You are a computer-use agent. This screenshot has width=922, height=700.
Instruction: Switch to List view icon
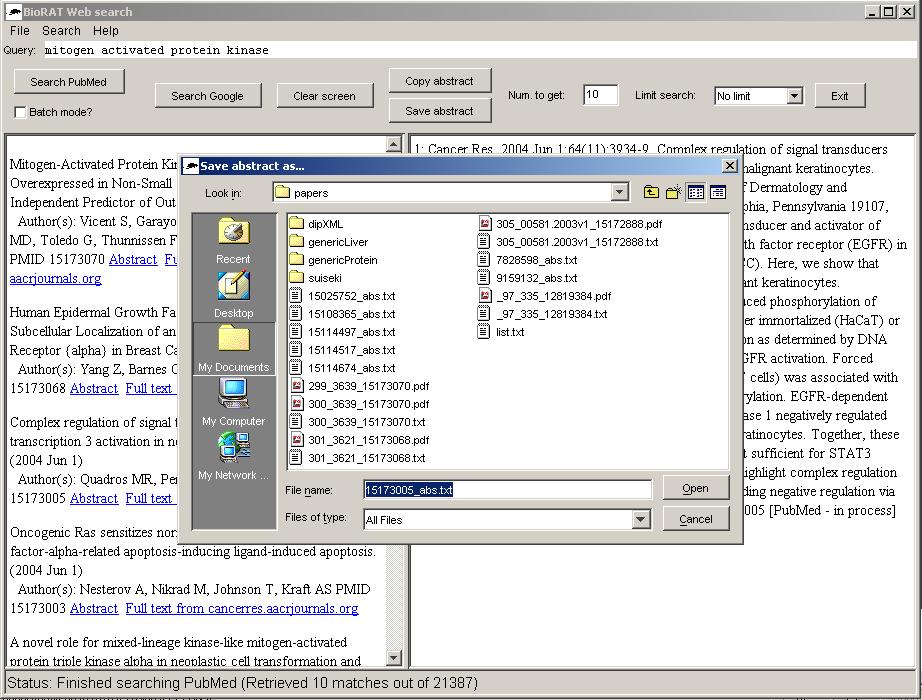[696, 192]
